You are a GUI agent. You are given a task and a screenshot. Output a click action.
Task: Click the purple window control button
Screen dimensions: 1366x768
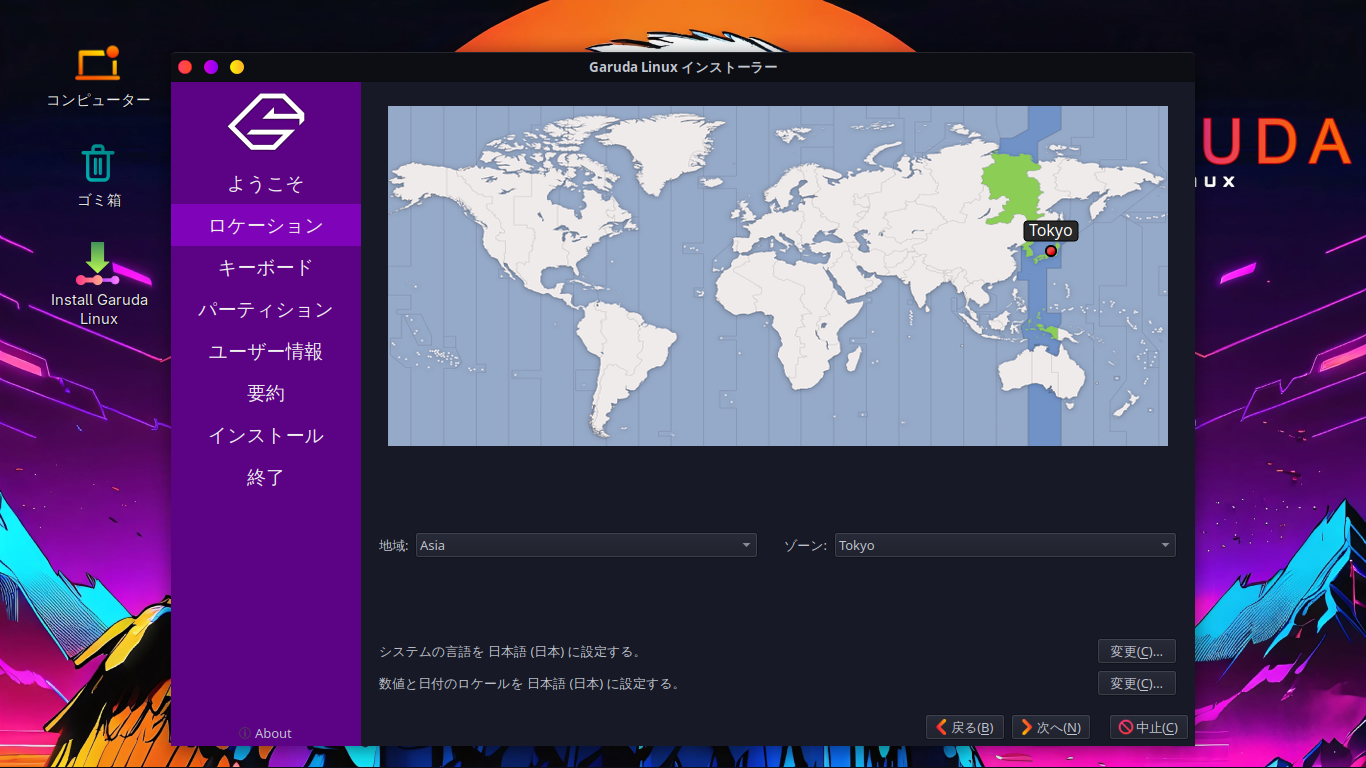tap(211, 67)
